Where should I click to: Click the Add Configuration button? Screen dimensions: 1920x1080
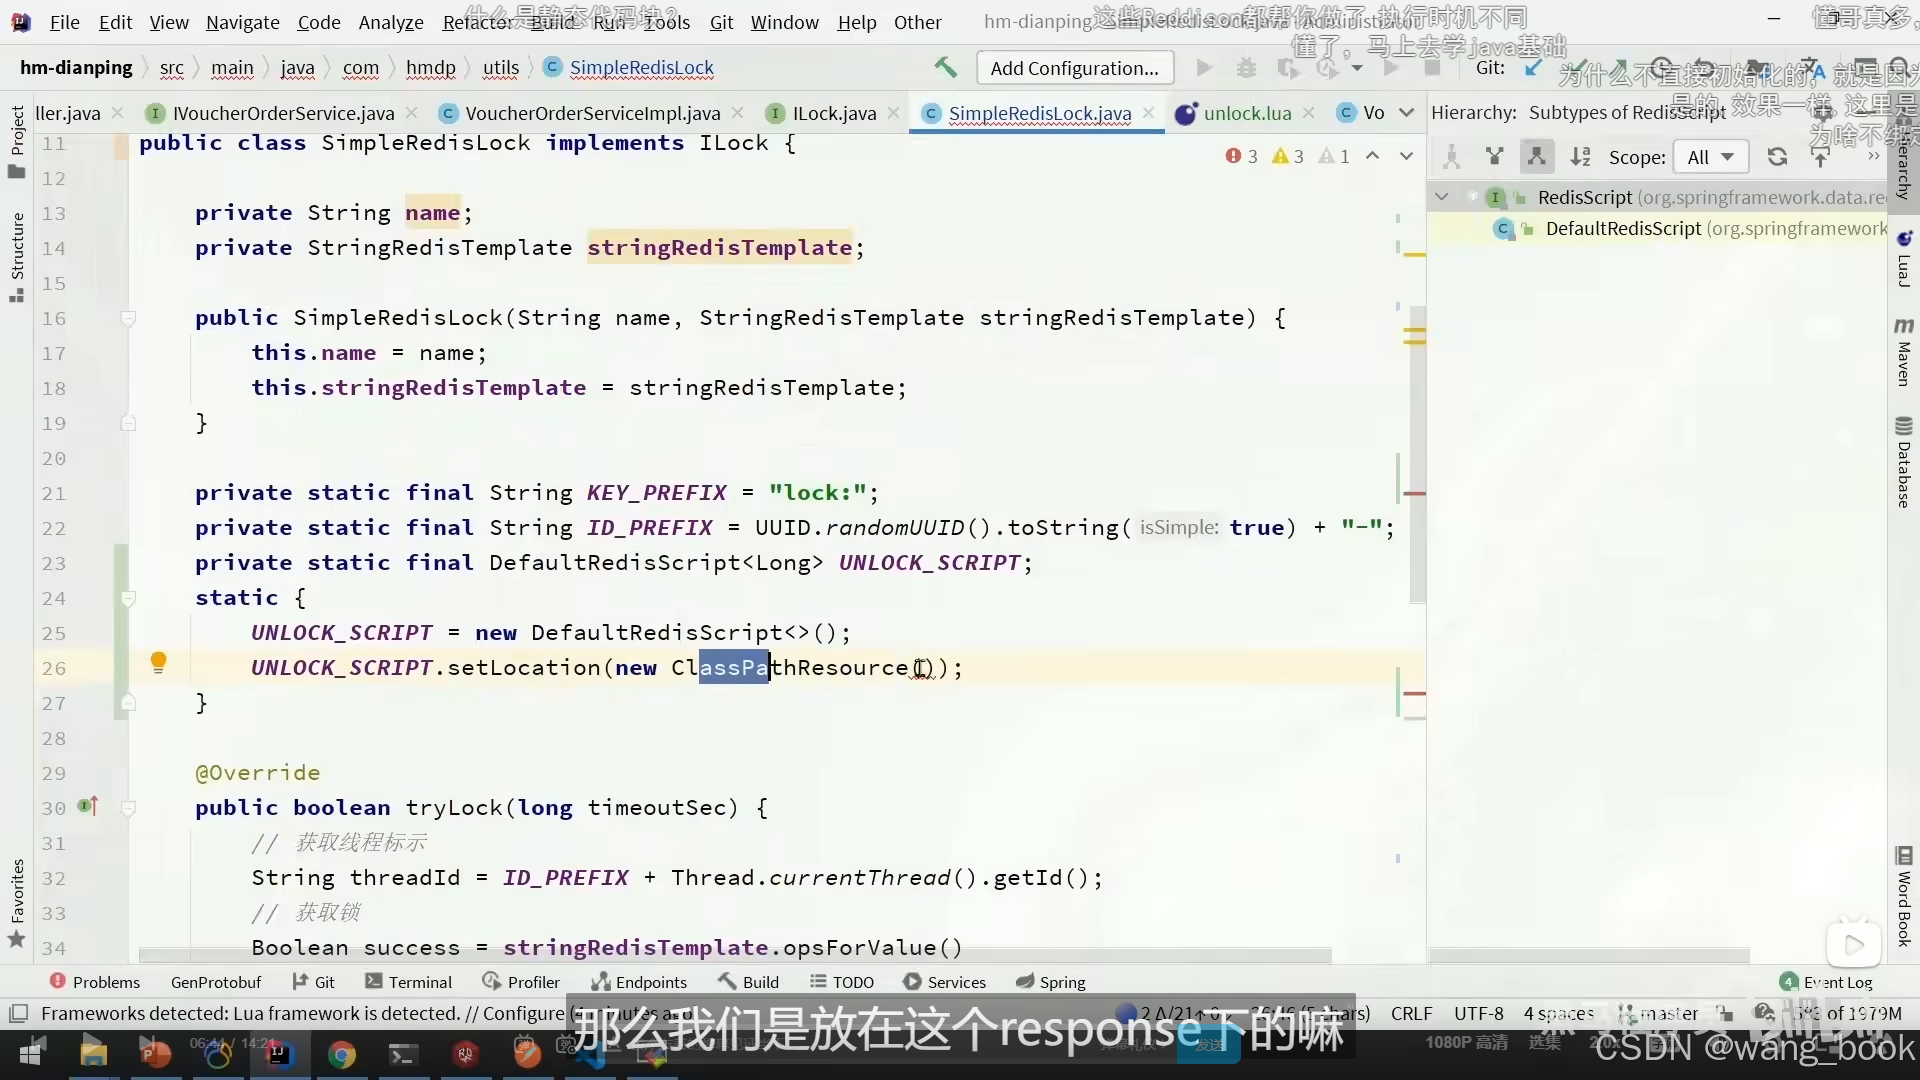click(x=1074, y=68)
